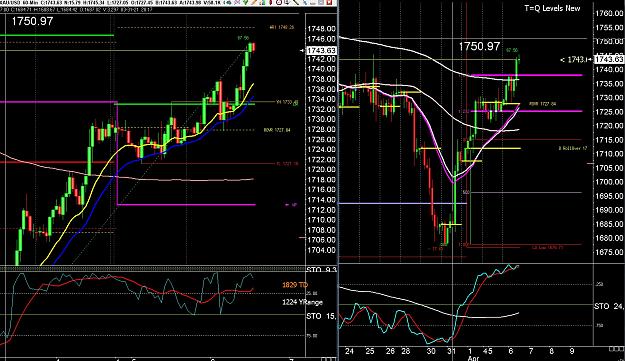Click 1748.00 on the left price axis
The height and width of the screenshot is (361, 625).
pos(321,29)
